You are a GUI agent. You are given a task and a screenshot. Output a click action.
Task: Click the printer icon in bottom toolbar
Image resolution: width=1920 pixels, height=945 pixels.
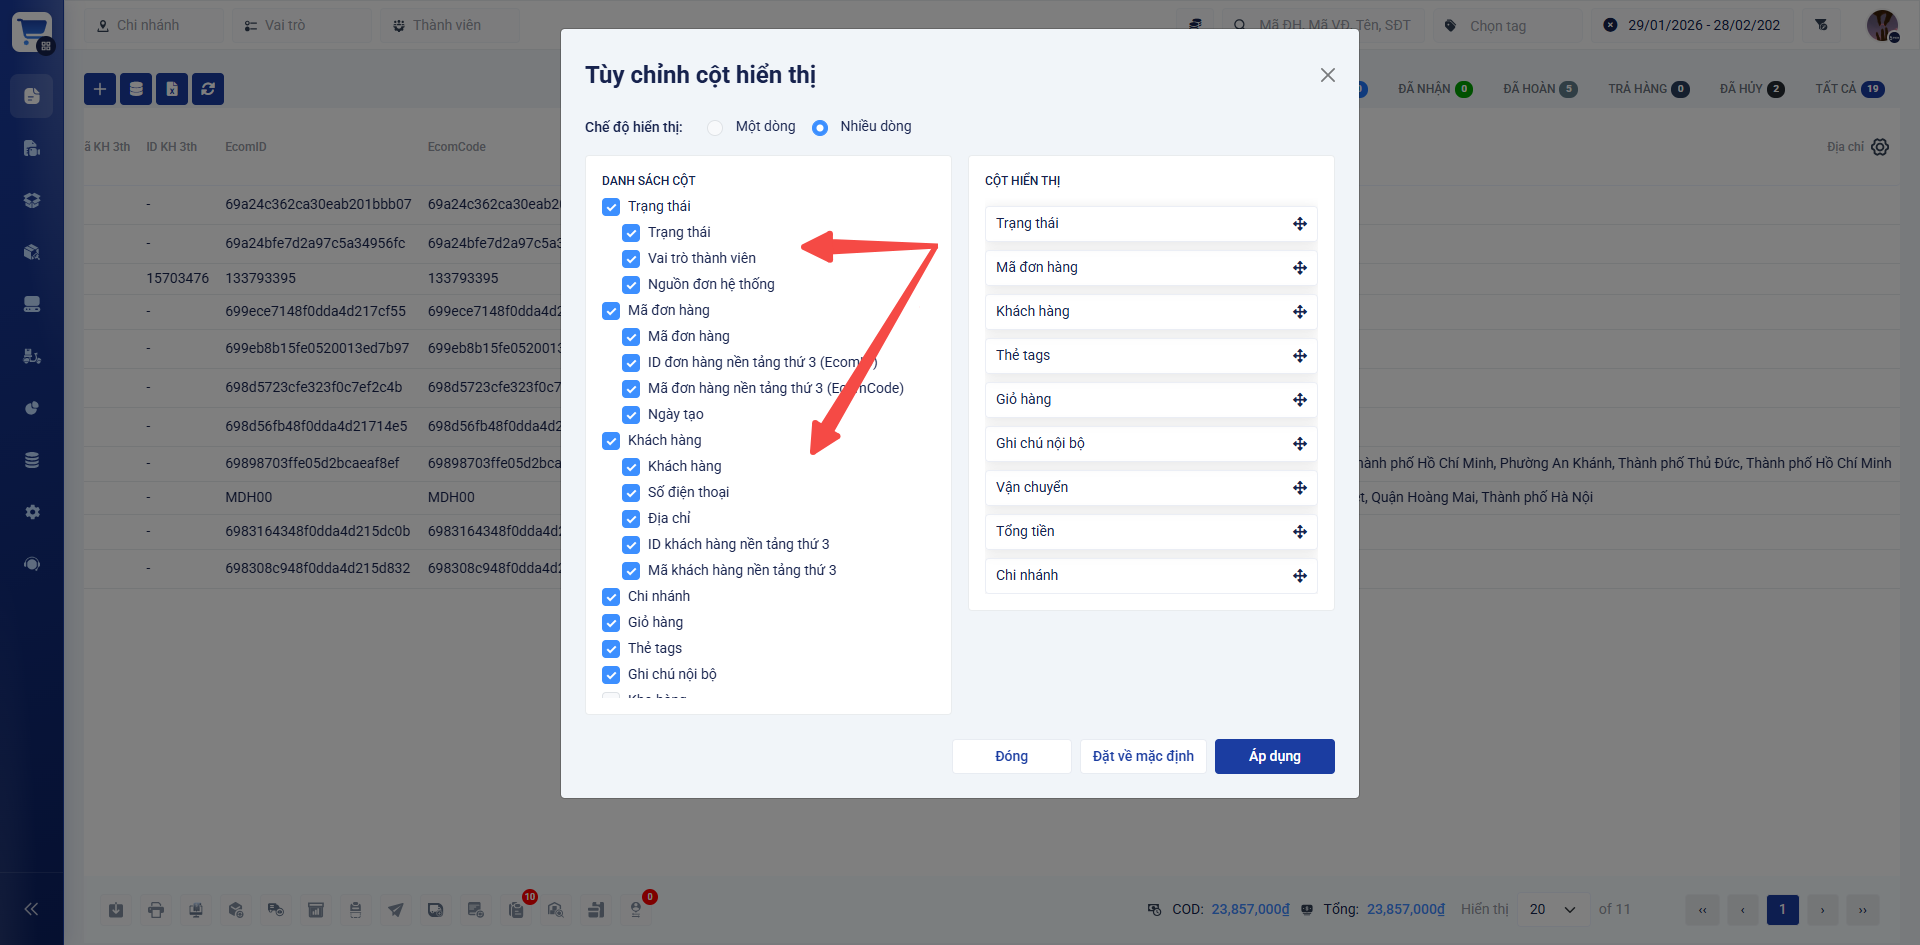(x=156, y=910)
